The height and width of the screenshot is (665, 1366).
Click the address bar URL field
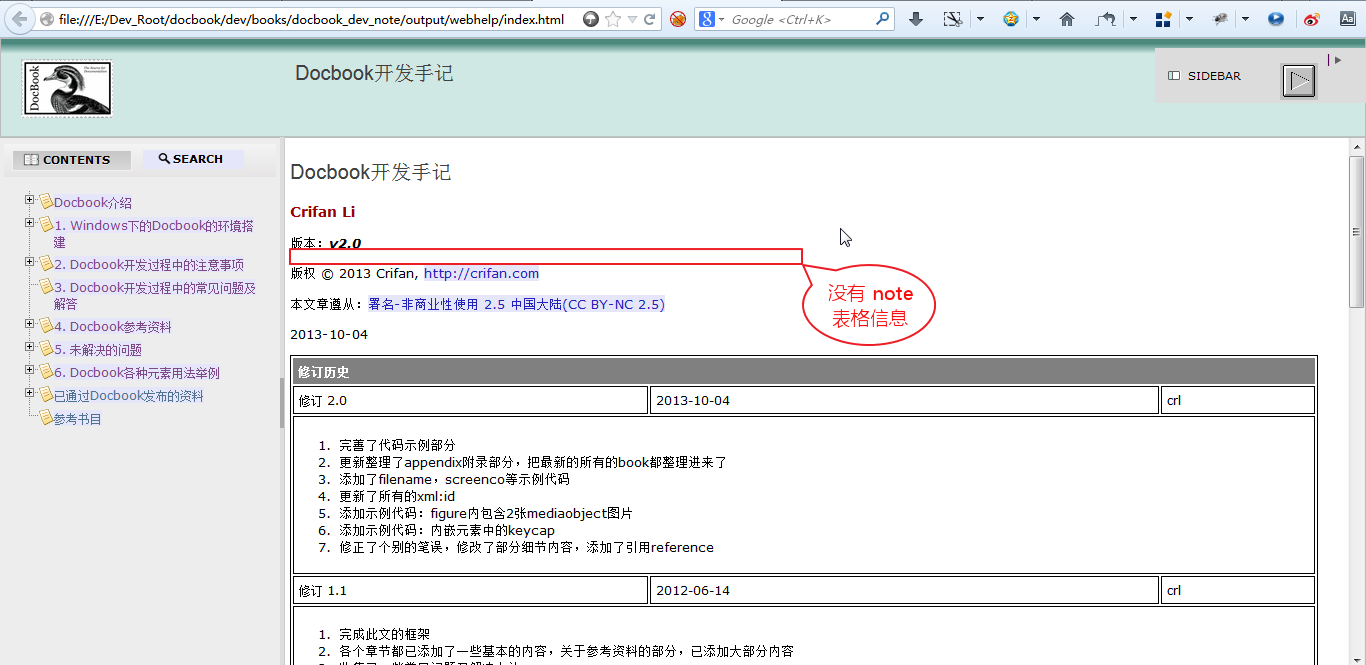311,19
